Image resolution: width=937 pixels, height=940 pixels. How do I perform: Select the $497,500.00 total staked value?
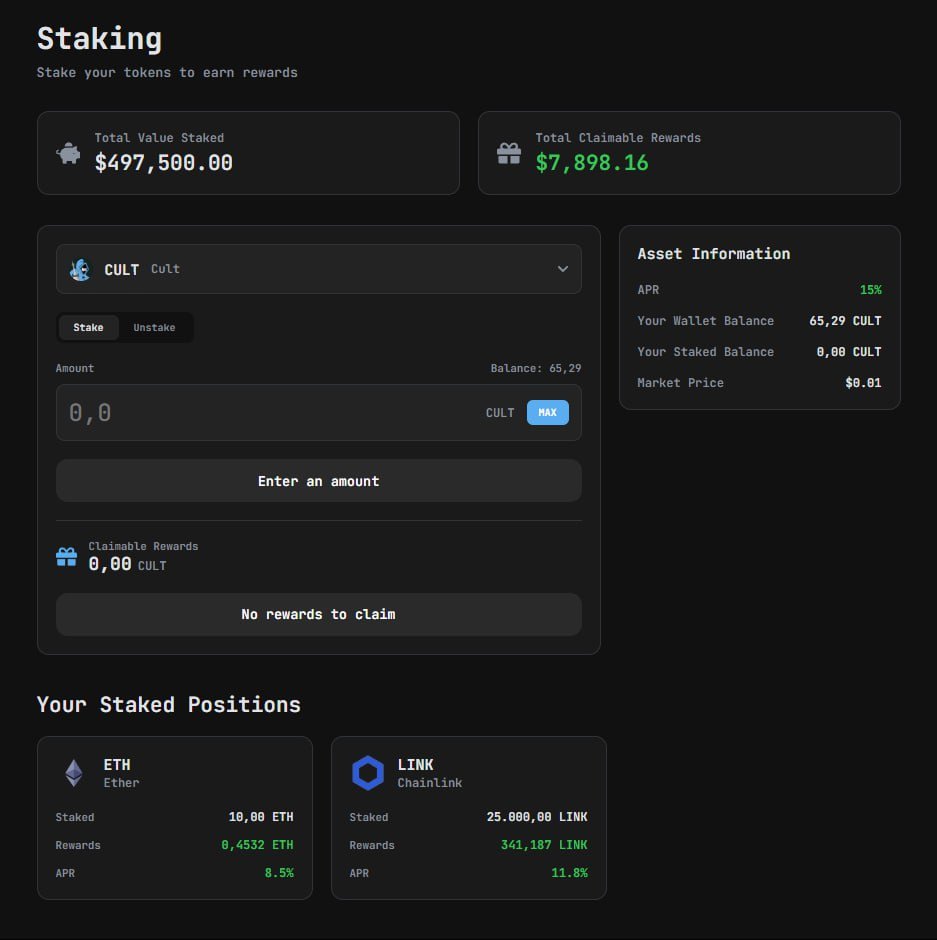164,162
